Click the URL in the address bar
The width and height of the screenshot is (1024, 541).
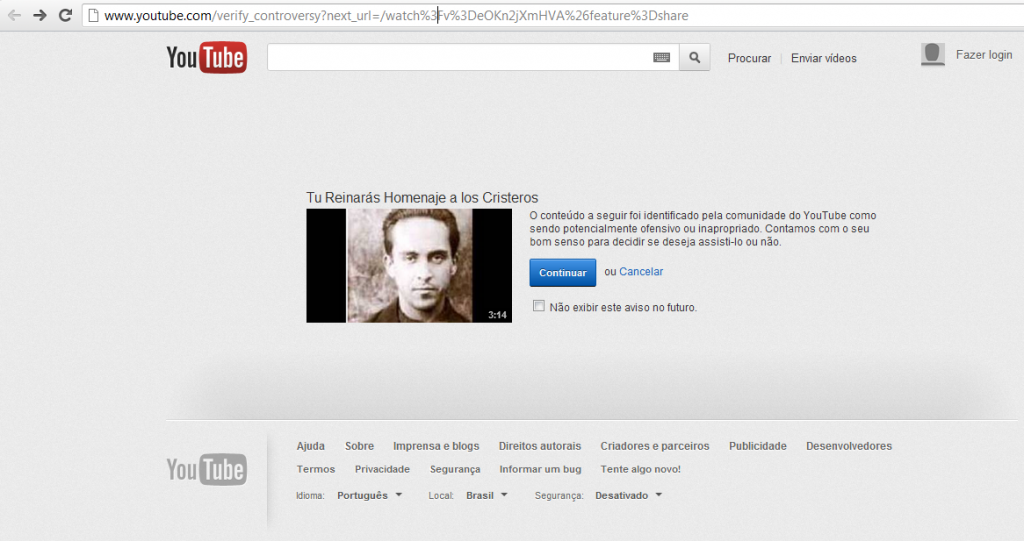tap(396, 16)
